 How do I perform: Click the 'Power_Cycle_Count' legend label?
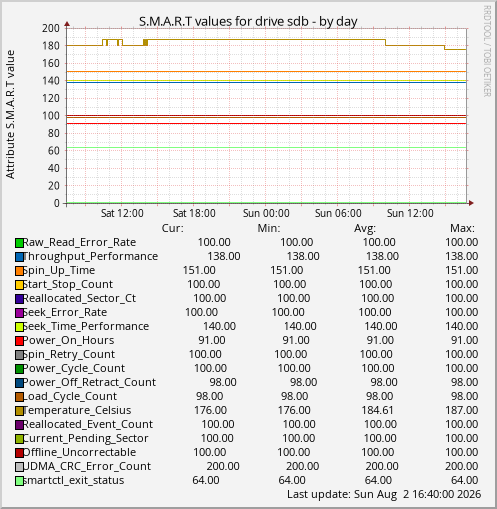[x=74, y=368]
